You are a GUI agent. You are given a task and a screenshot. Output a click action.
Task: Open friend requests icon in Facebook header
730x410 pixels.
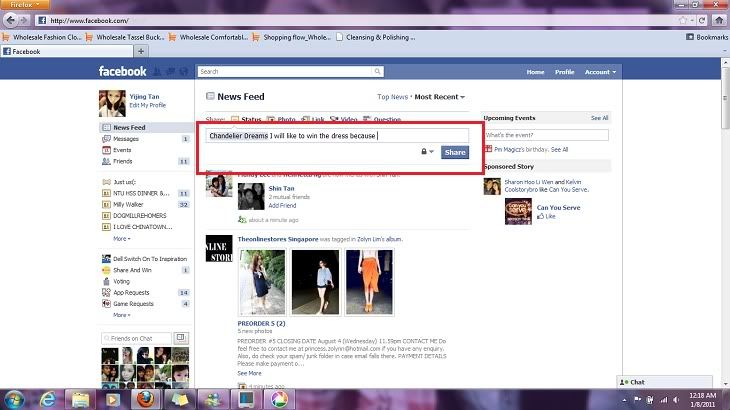[157, 71]
